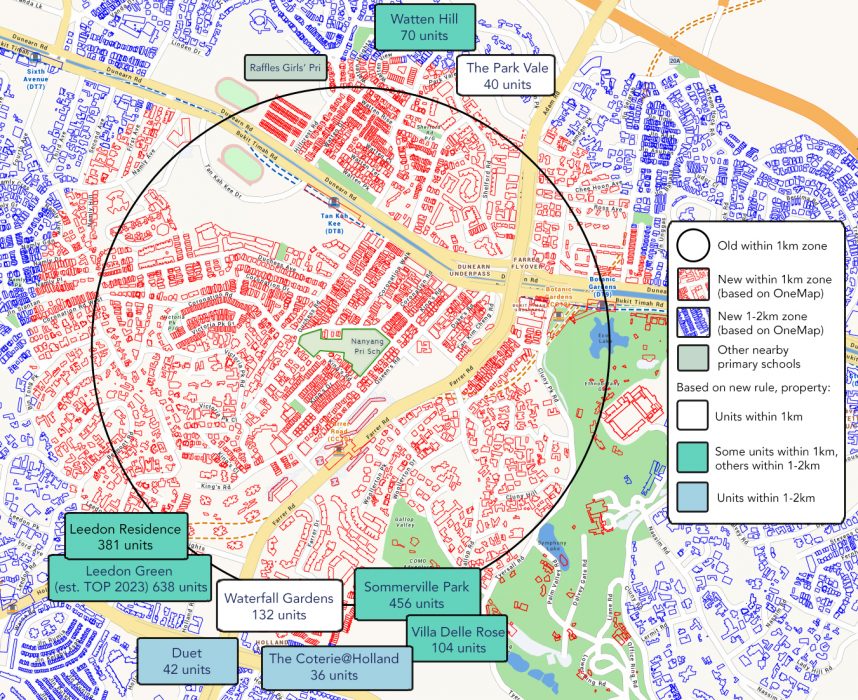The image size is (858, 700).
Task: Click the Fan Kah Kee Dr road label
Action: [223, 182]
